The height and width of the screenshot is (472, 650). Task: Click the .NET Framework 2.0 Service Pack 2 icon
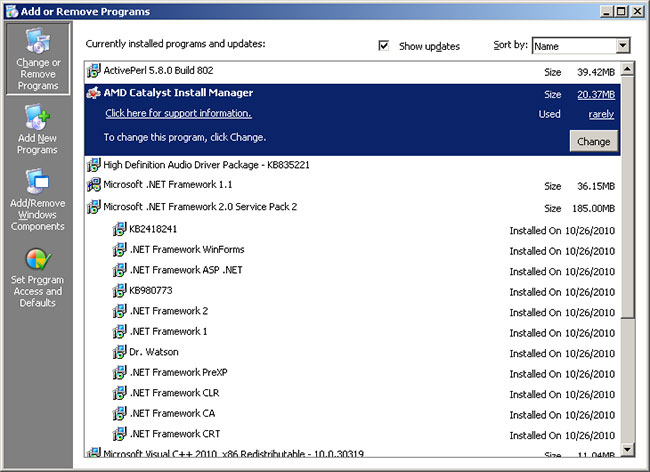coord(94,207)
